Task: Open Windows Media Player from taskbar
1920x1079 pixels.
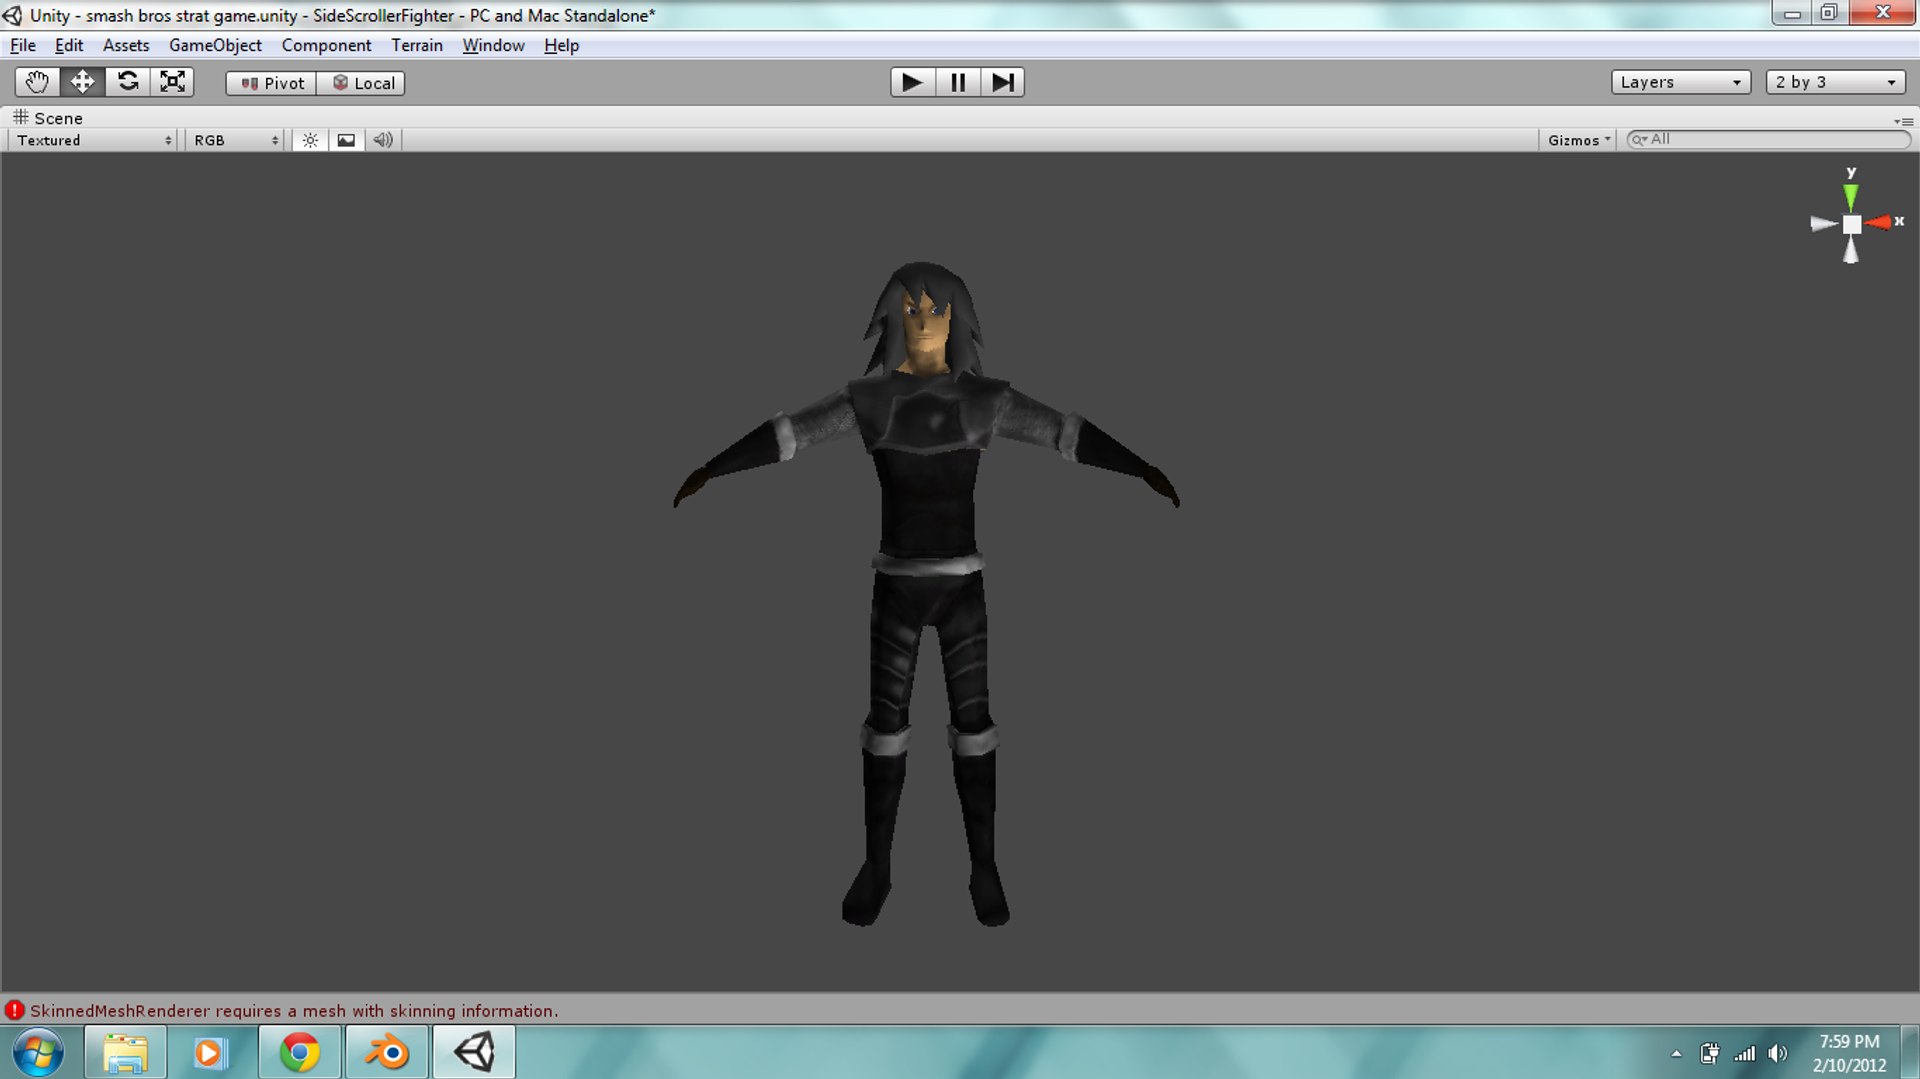Action: (x=211, y=1052)
